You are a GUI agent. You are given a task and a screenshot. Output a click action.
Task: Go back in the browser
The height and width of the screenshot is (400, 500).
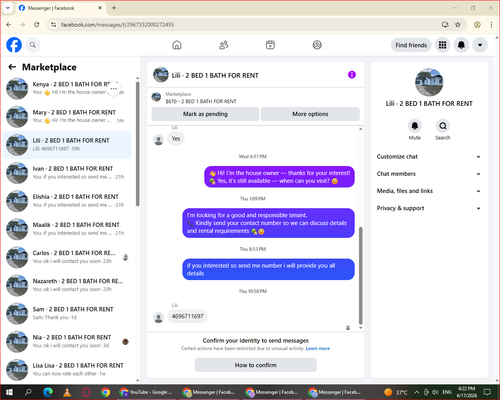click(x=9, y=25)
